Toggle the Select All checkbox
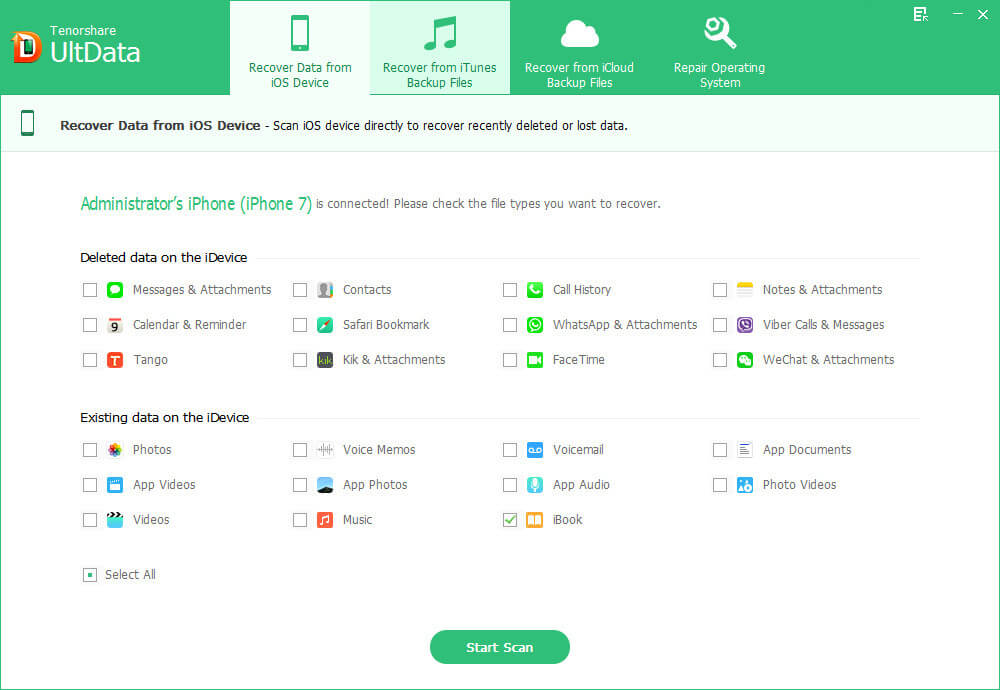This screenshot has height=690, width=1000. point(90,575)
